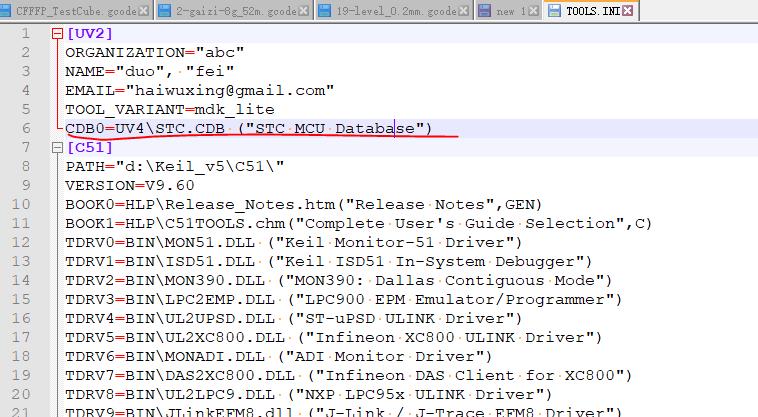This screenshot has width=758, height=417.
Task: Click the NAME="duo", "fei" line
Action: [x=150, y=71]
